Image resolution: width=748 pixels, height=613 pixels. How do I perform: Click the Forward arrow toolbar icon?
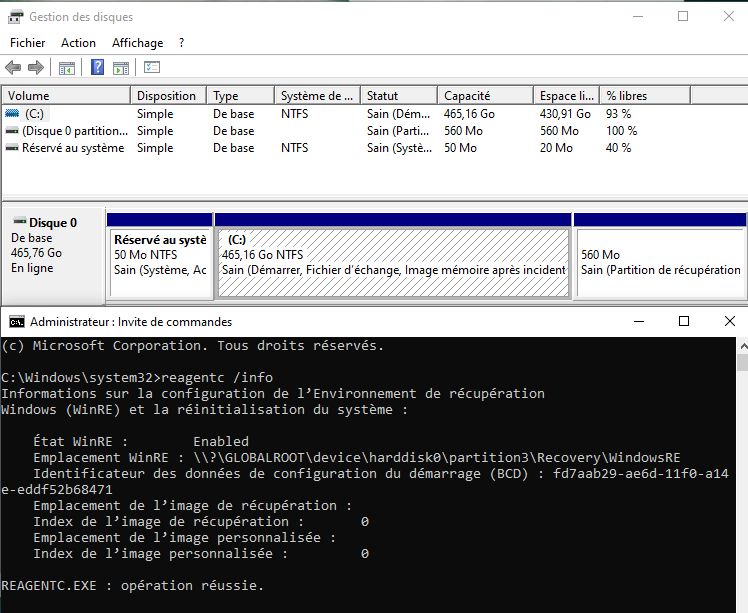tap(36, 68)
